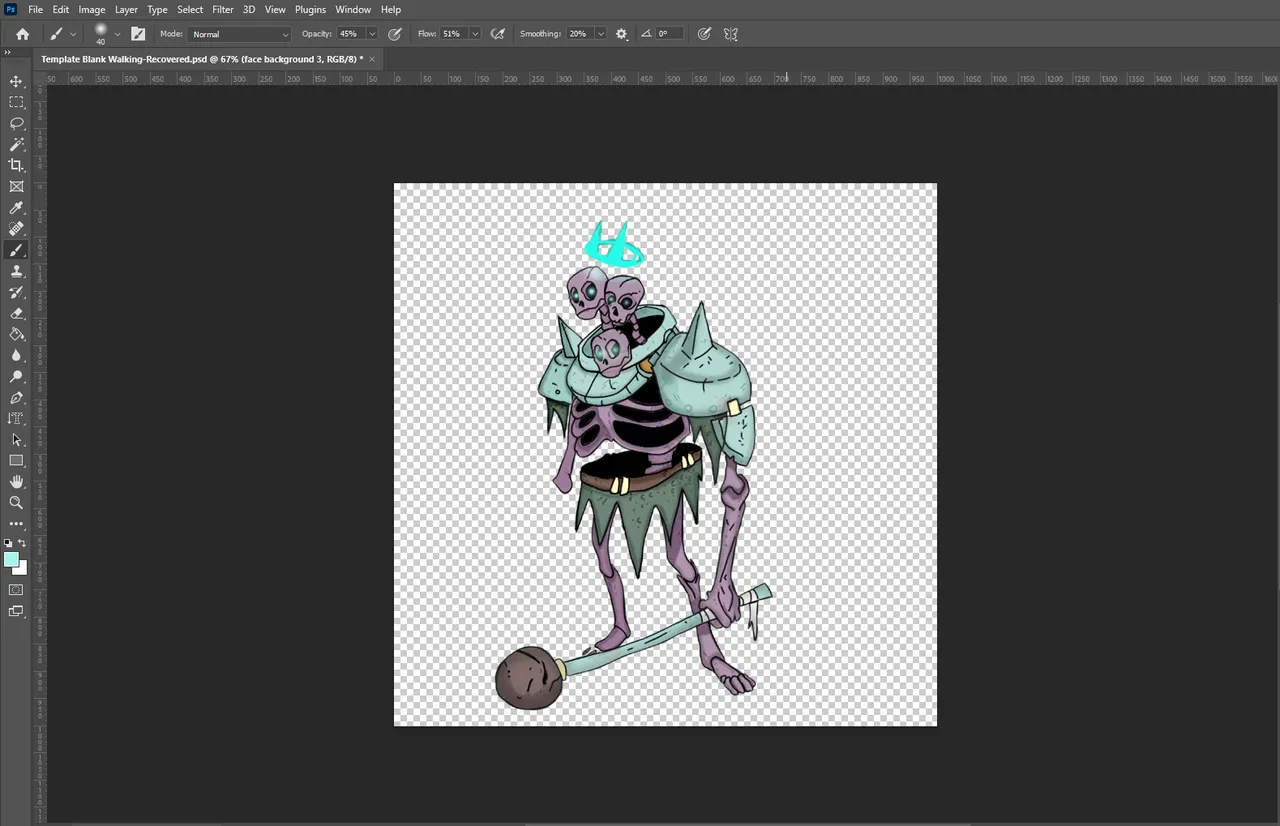
Task: Select the Crop tool
Action: coord(16,165)
